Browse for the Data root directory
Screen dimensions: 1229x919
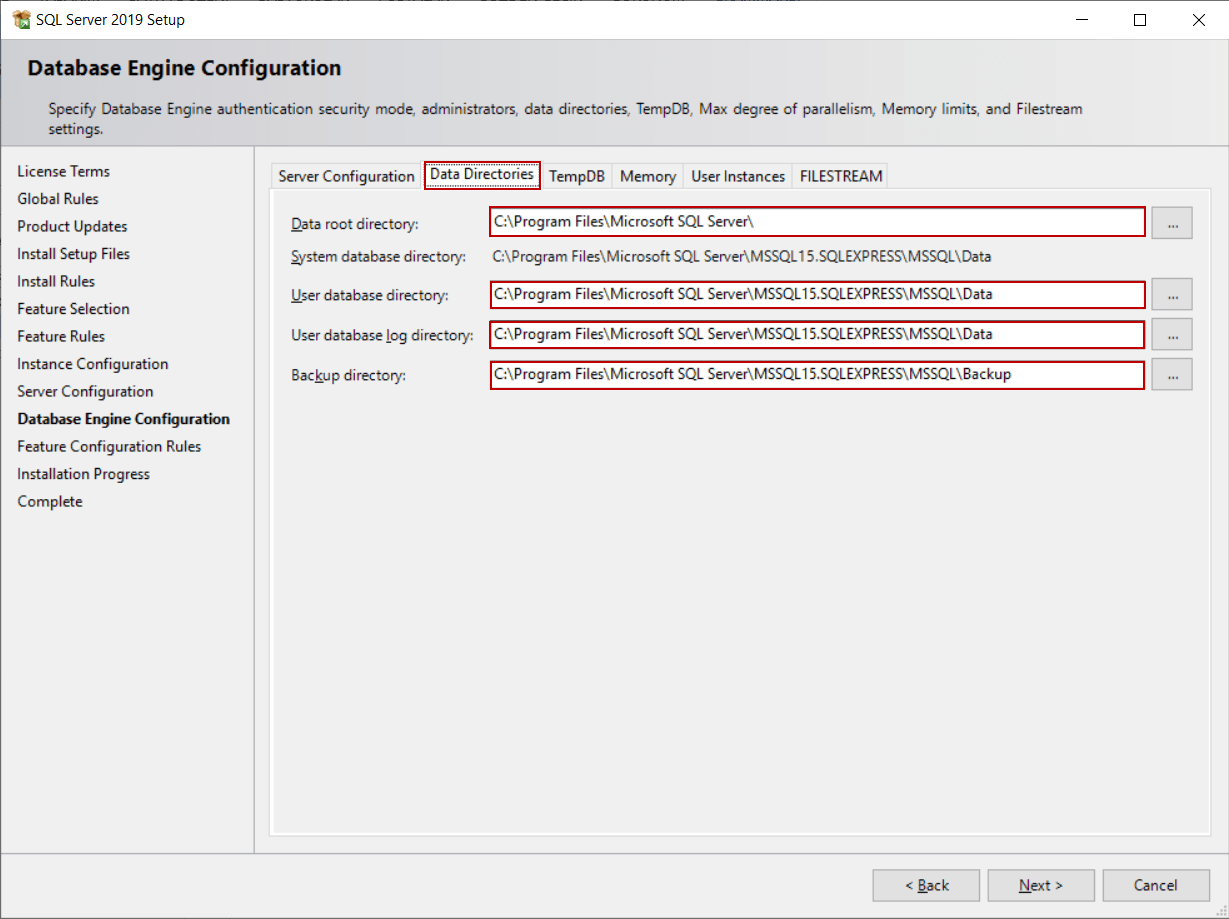(1171, 222)
